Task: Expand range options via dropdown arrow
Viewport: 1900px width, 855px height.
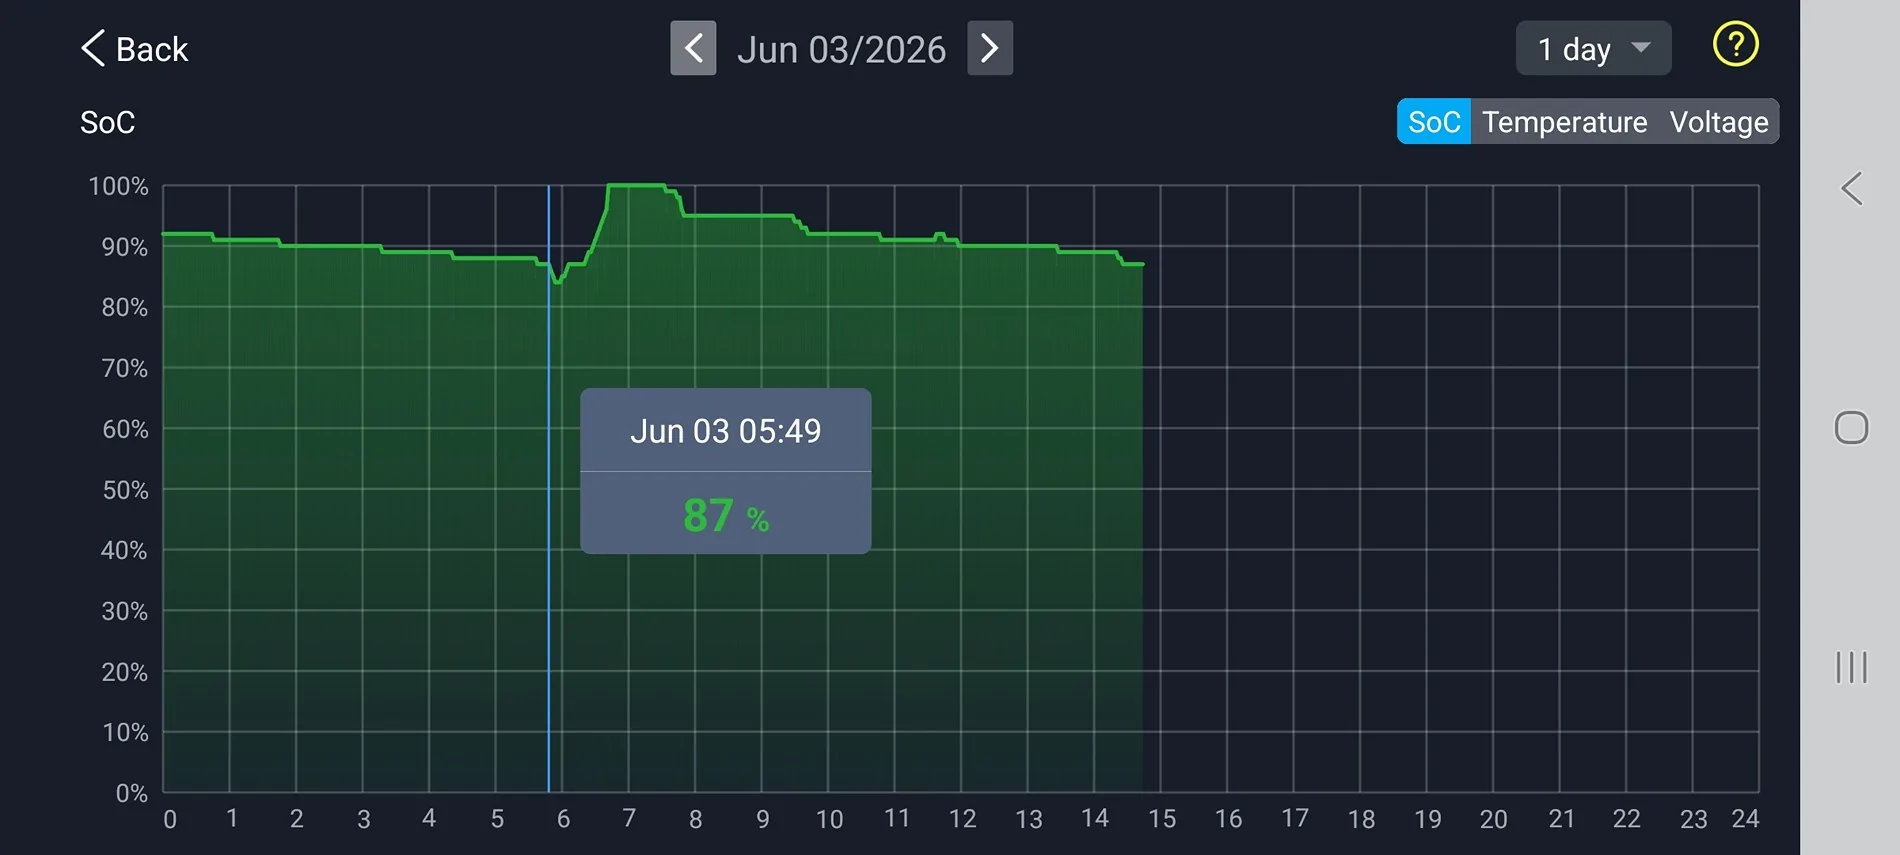Action: coord(1640,47)
